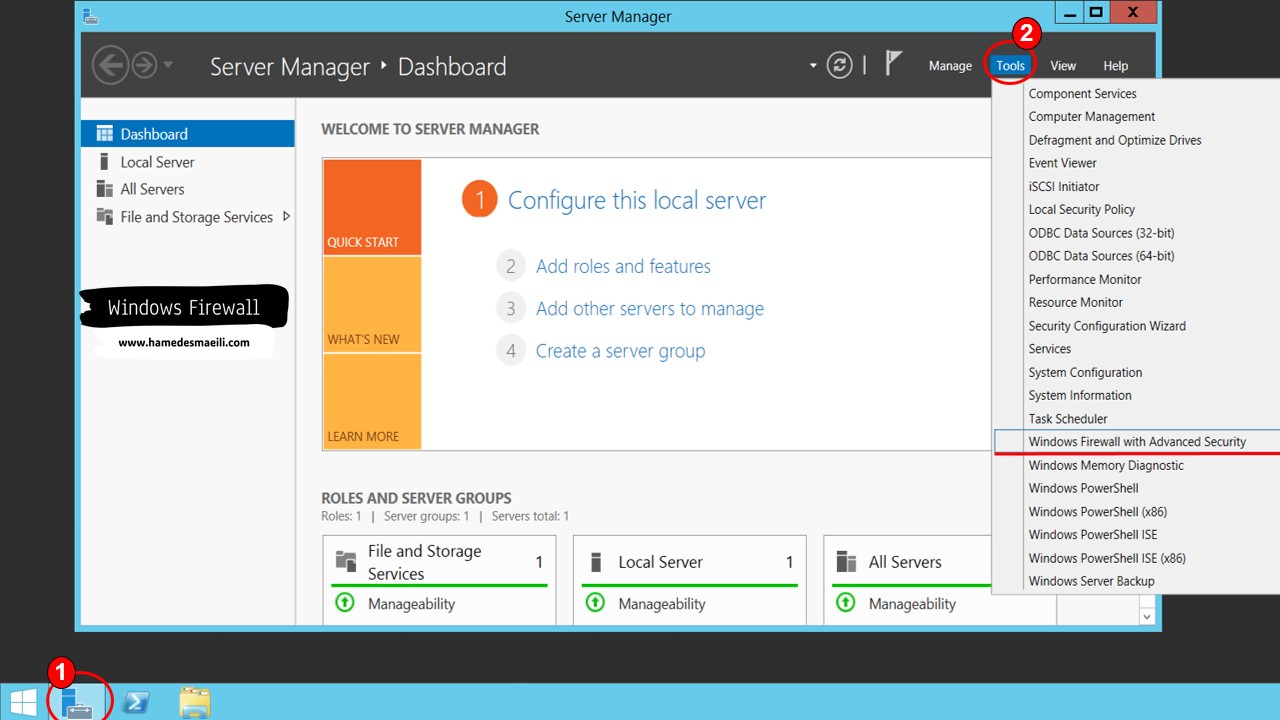Click the All Servers icon in sidebar
Viewport: 1280px width, 720px height.
click(104, 188)
